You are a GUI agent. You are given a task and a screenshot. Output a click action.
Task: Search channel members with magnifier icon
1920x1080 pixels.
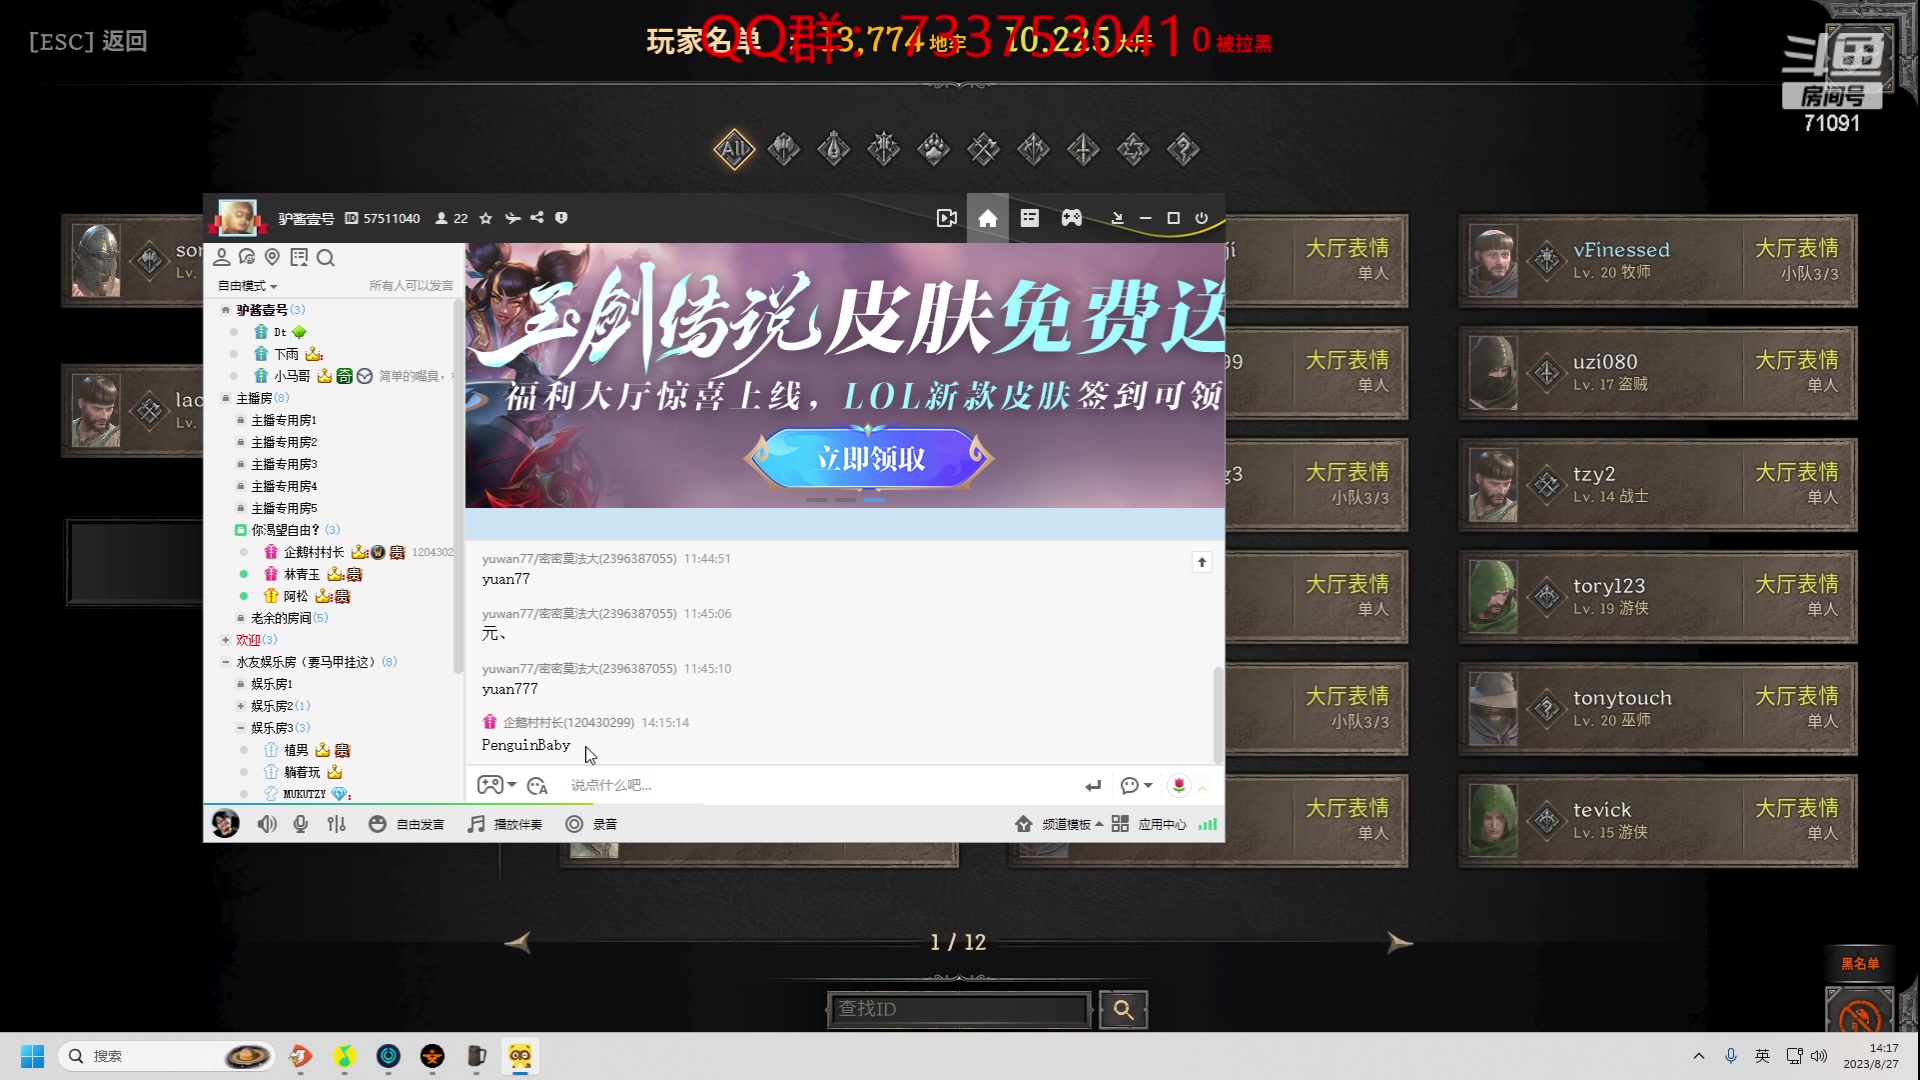[325, 258]
